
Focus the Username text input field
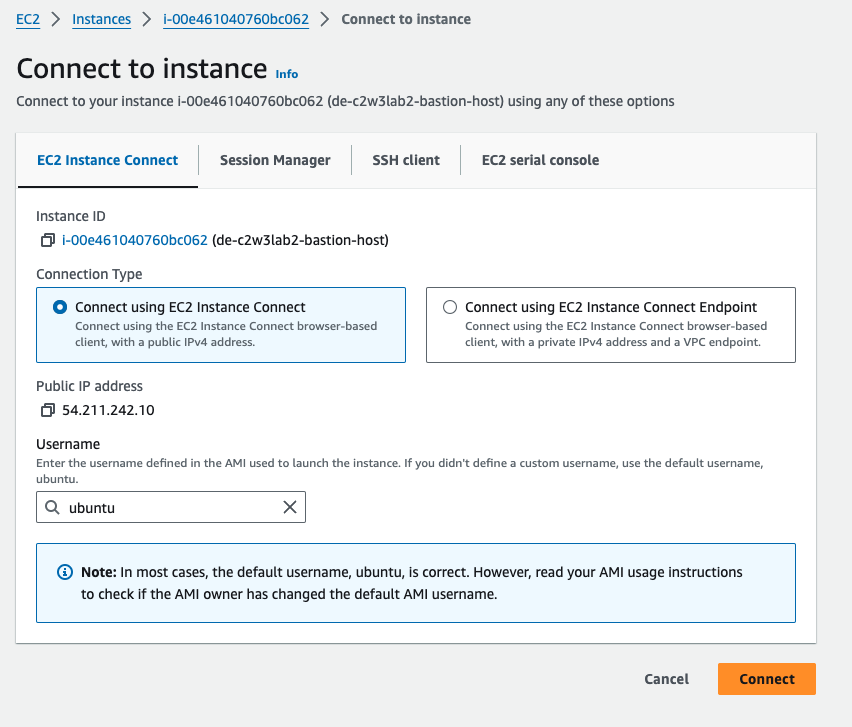tap(170, 508)
